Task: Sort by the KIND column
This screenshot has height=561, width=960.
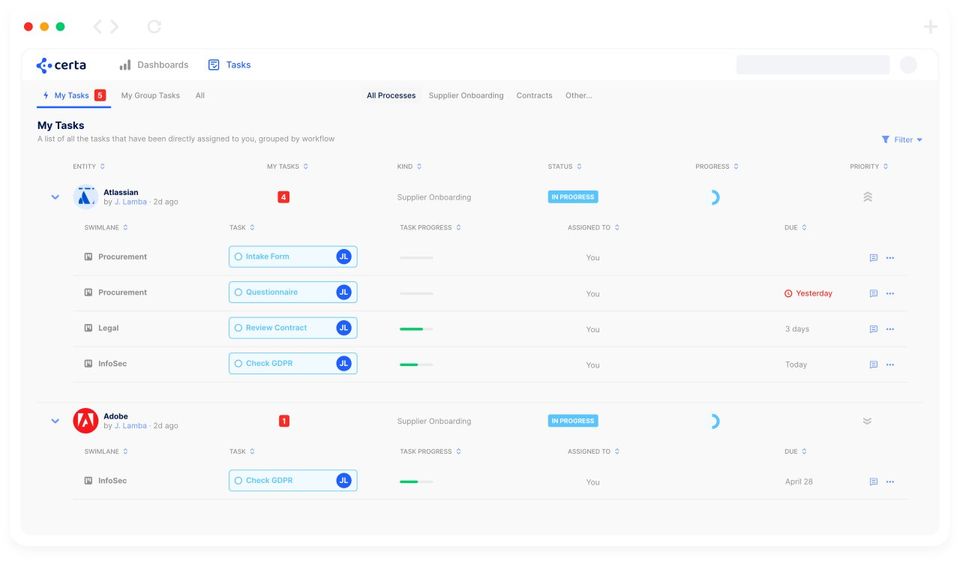Action: click(409, 167)
